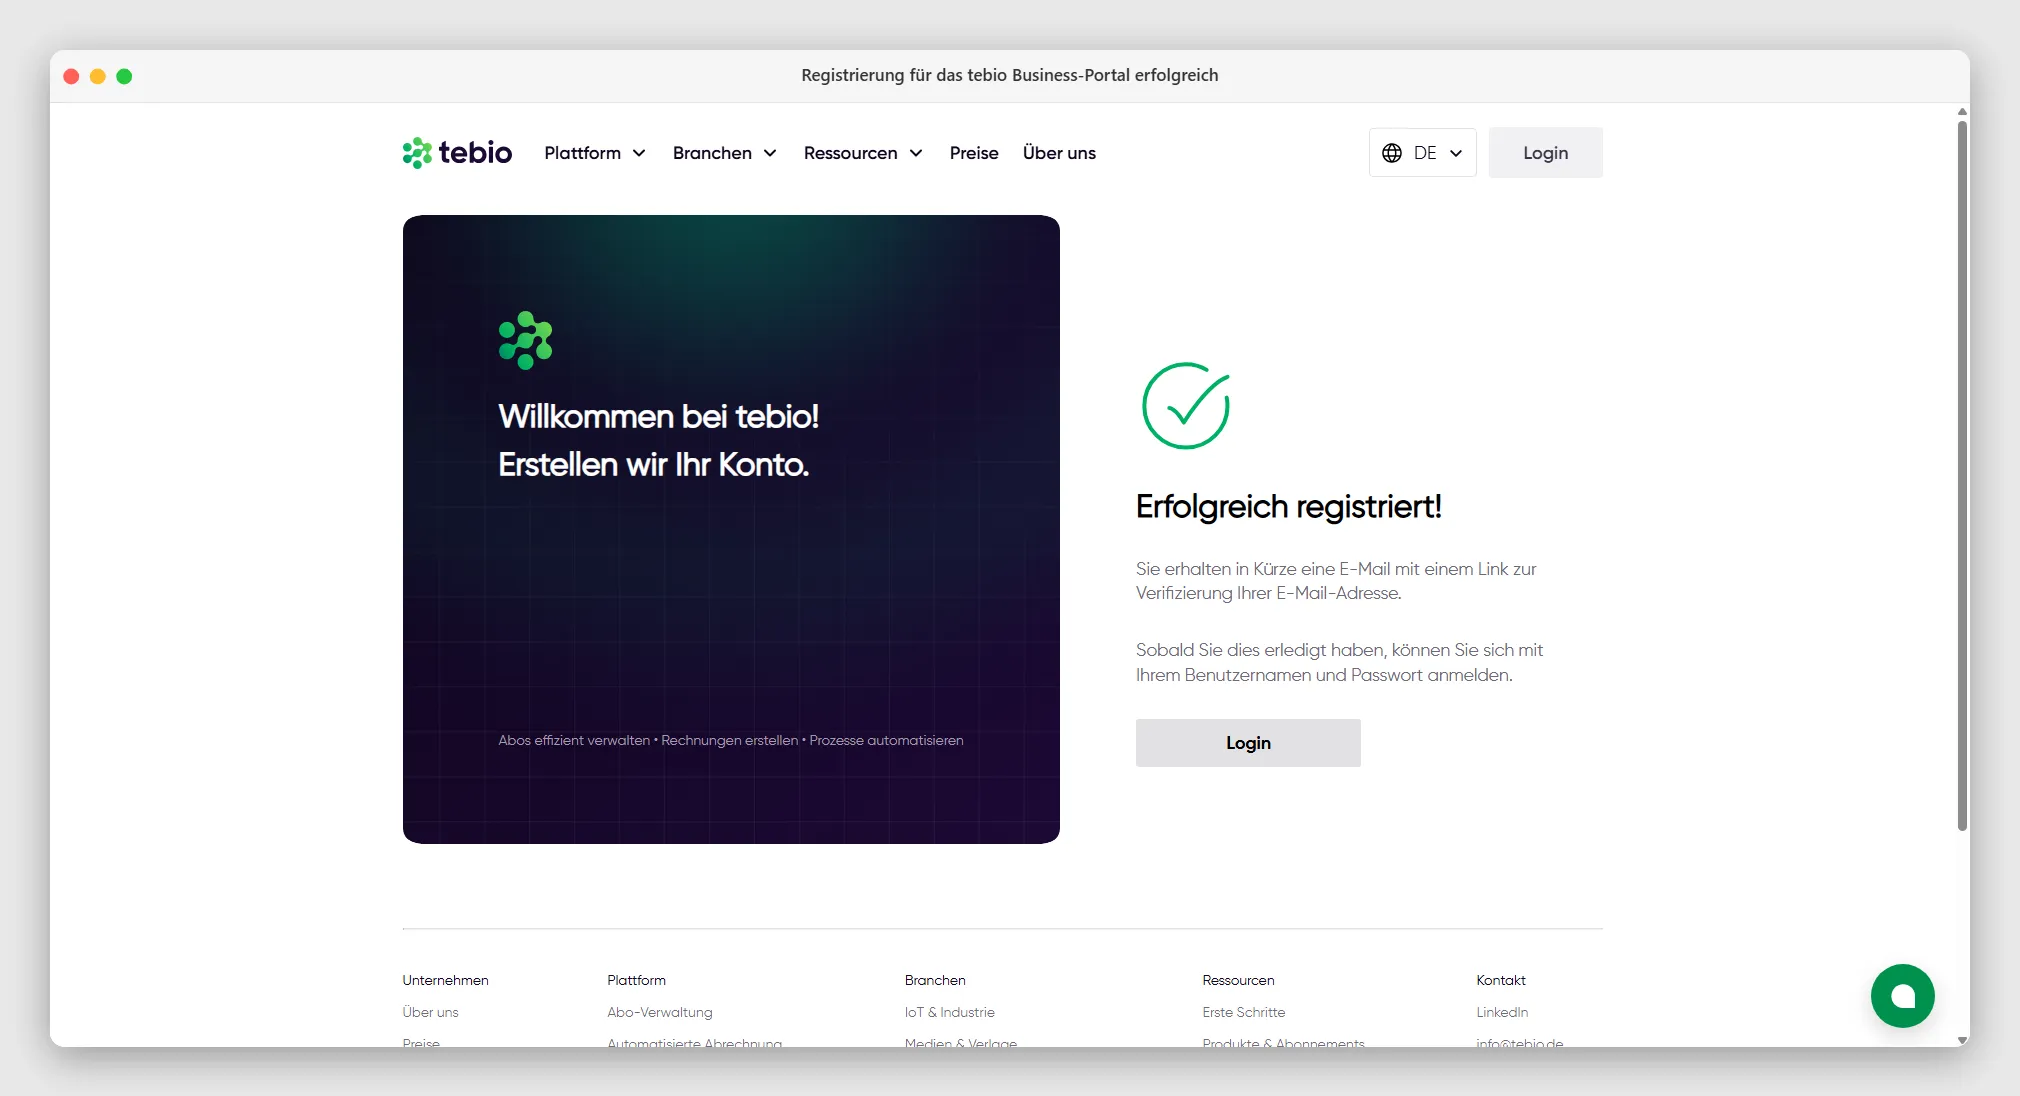This screenshot has height=1096, width=2020.
Task: Click the Branchen footer heading
Action: [935, 980]
